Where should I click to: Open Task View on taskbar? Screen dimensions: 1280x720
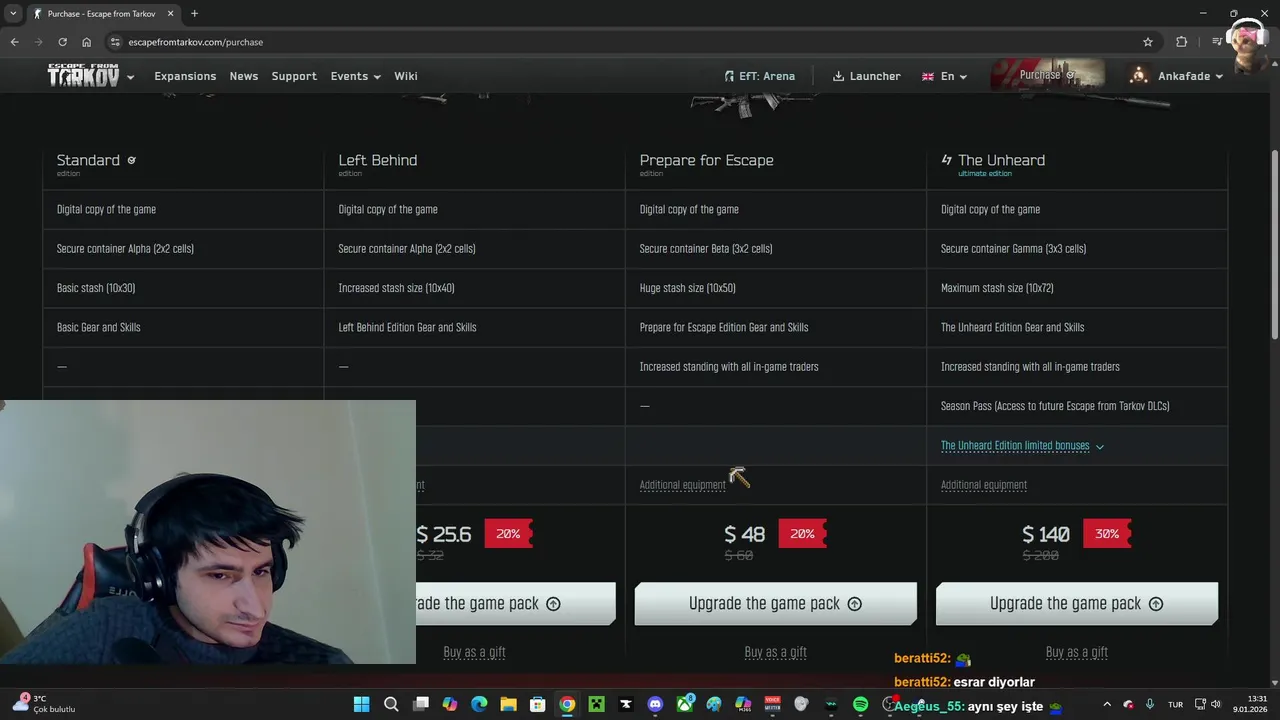(x=421, y=704)
